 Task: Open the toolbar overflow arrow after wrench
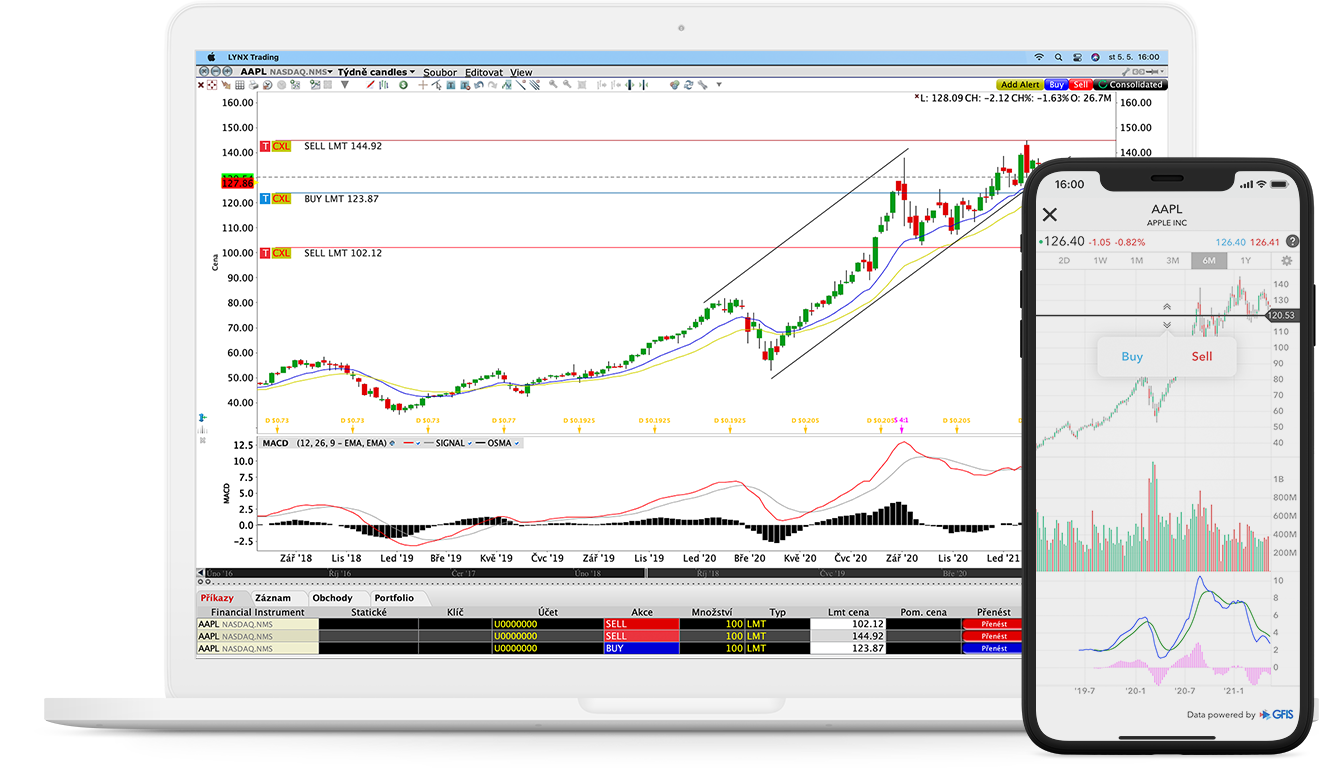[x=719, y=85]
